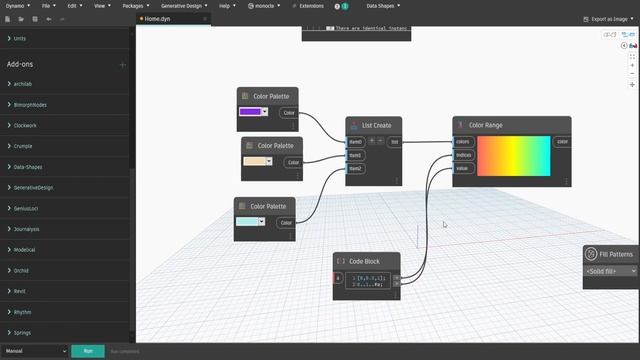The image size is (640, 360).
Task: Click the purple Color Palette node icon
Action: (245, 96)
